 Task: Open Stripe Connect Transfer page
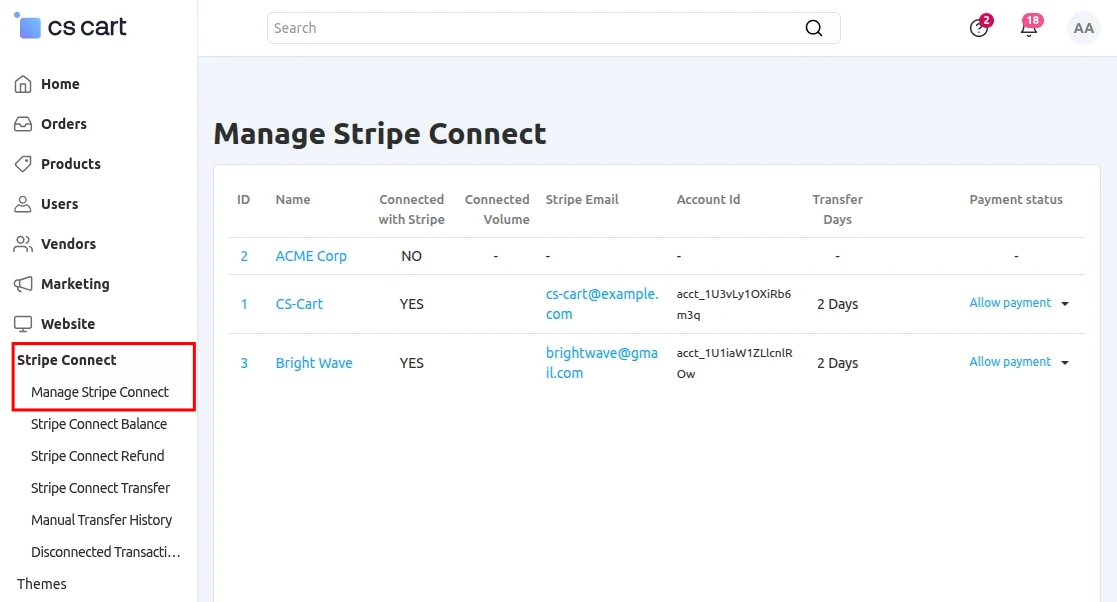click(100, 488)
